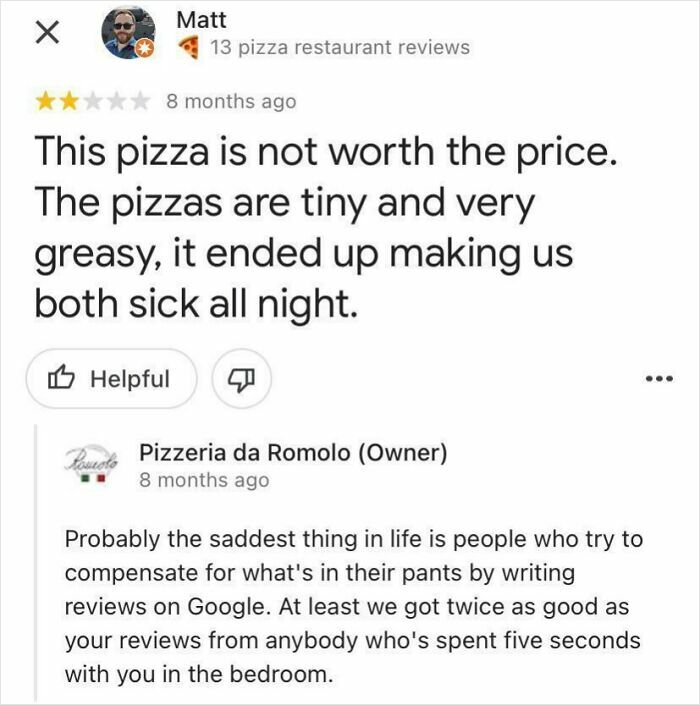Click the owner reply's 8 months ago timestamp
Image resolution: width=700 pixels, height=705 pixels.
tap(204, 480)
